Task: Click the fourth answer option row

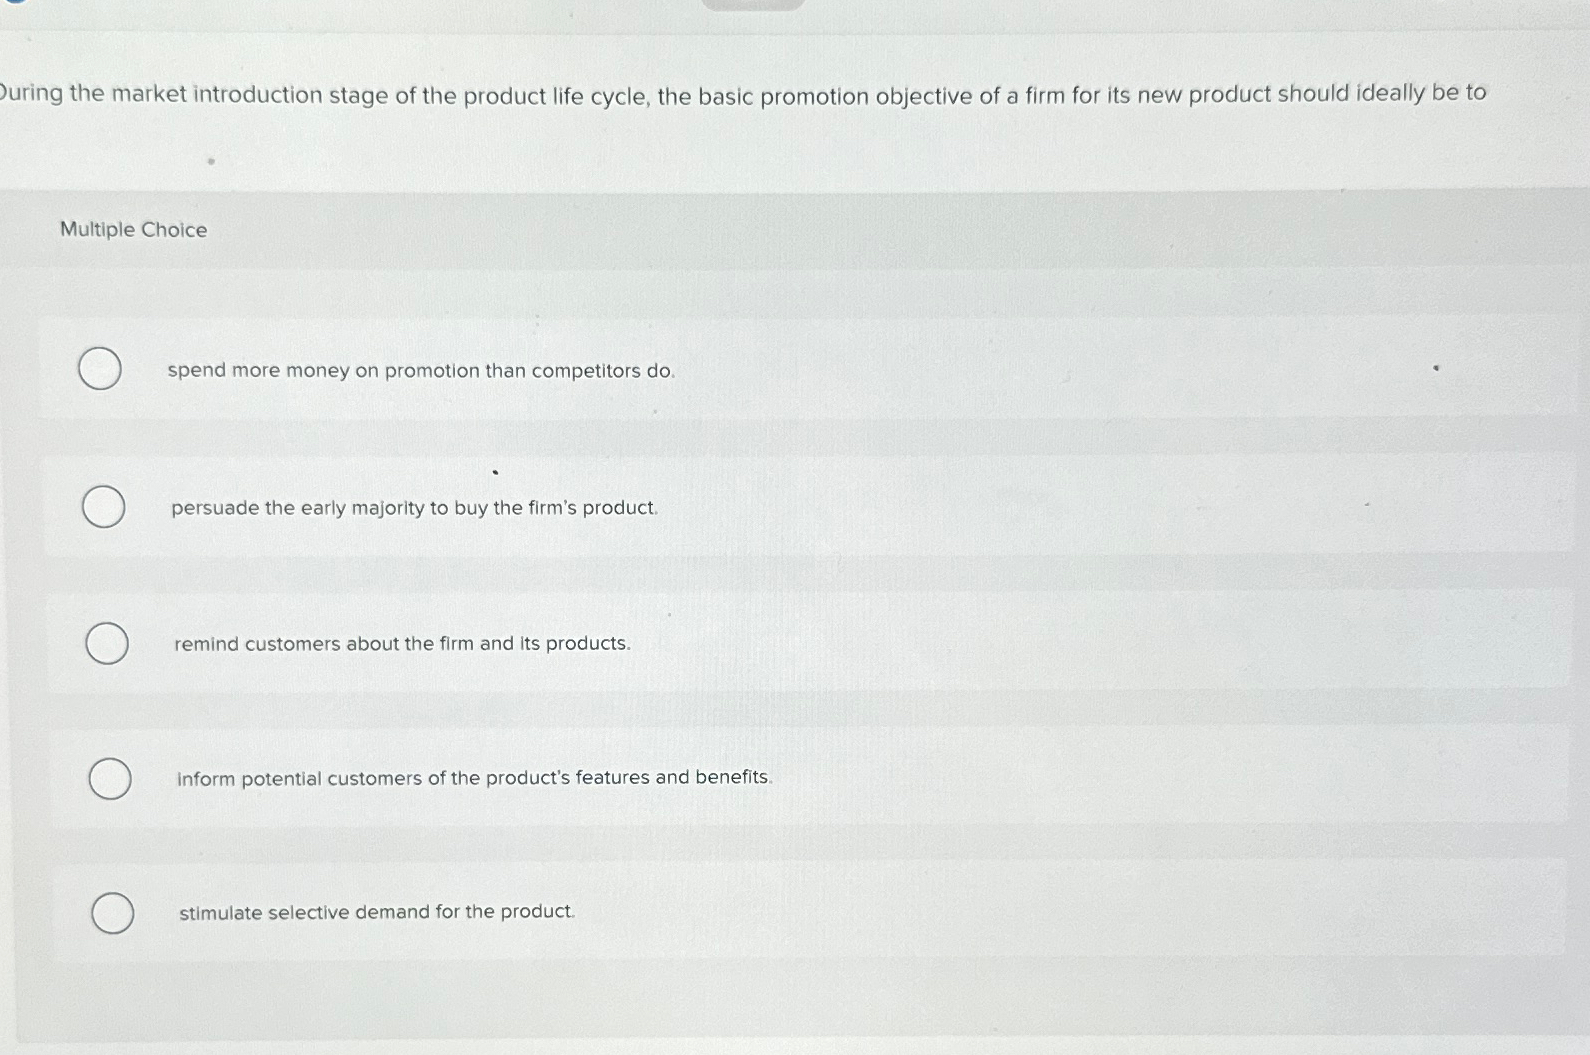Action: click(x=700, y=777)
